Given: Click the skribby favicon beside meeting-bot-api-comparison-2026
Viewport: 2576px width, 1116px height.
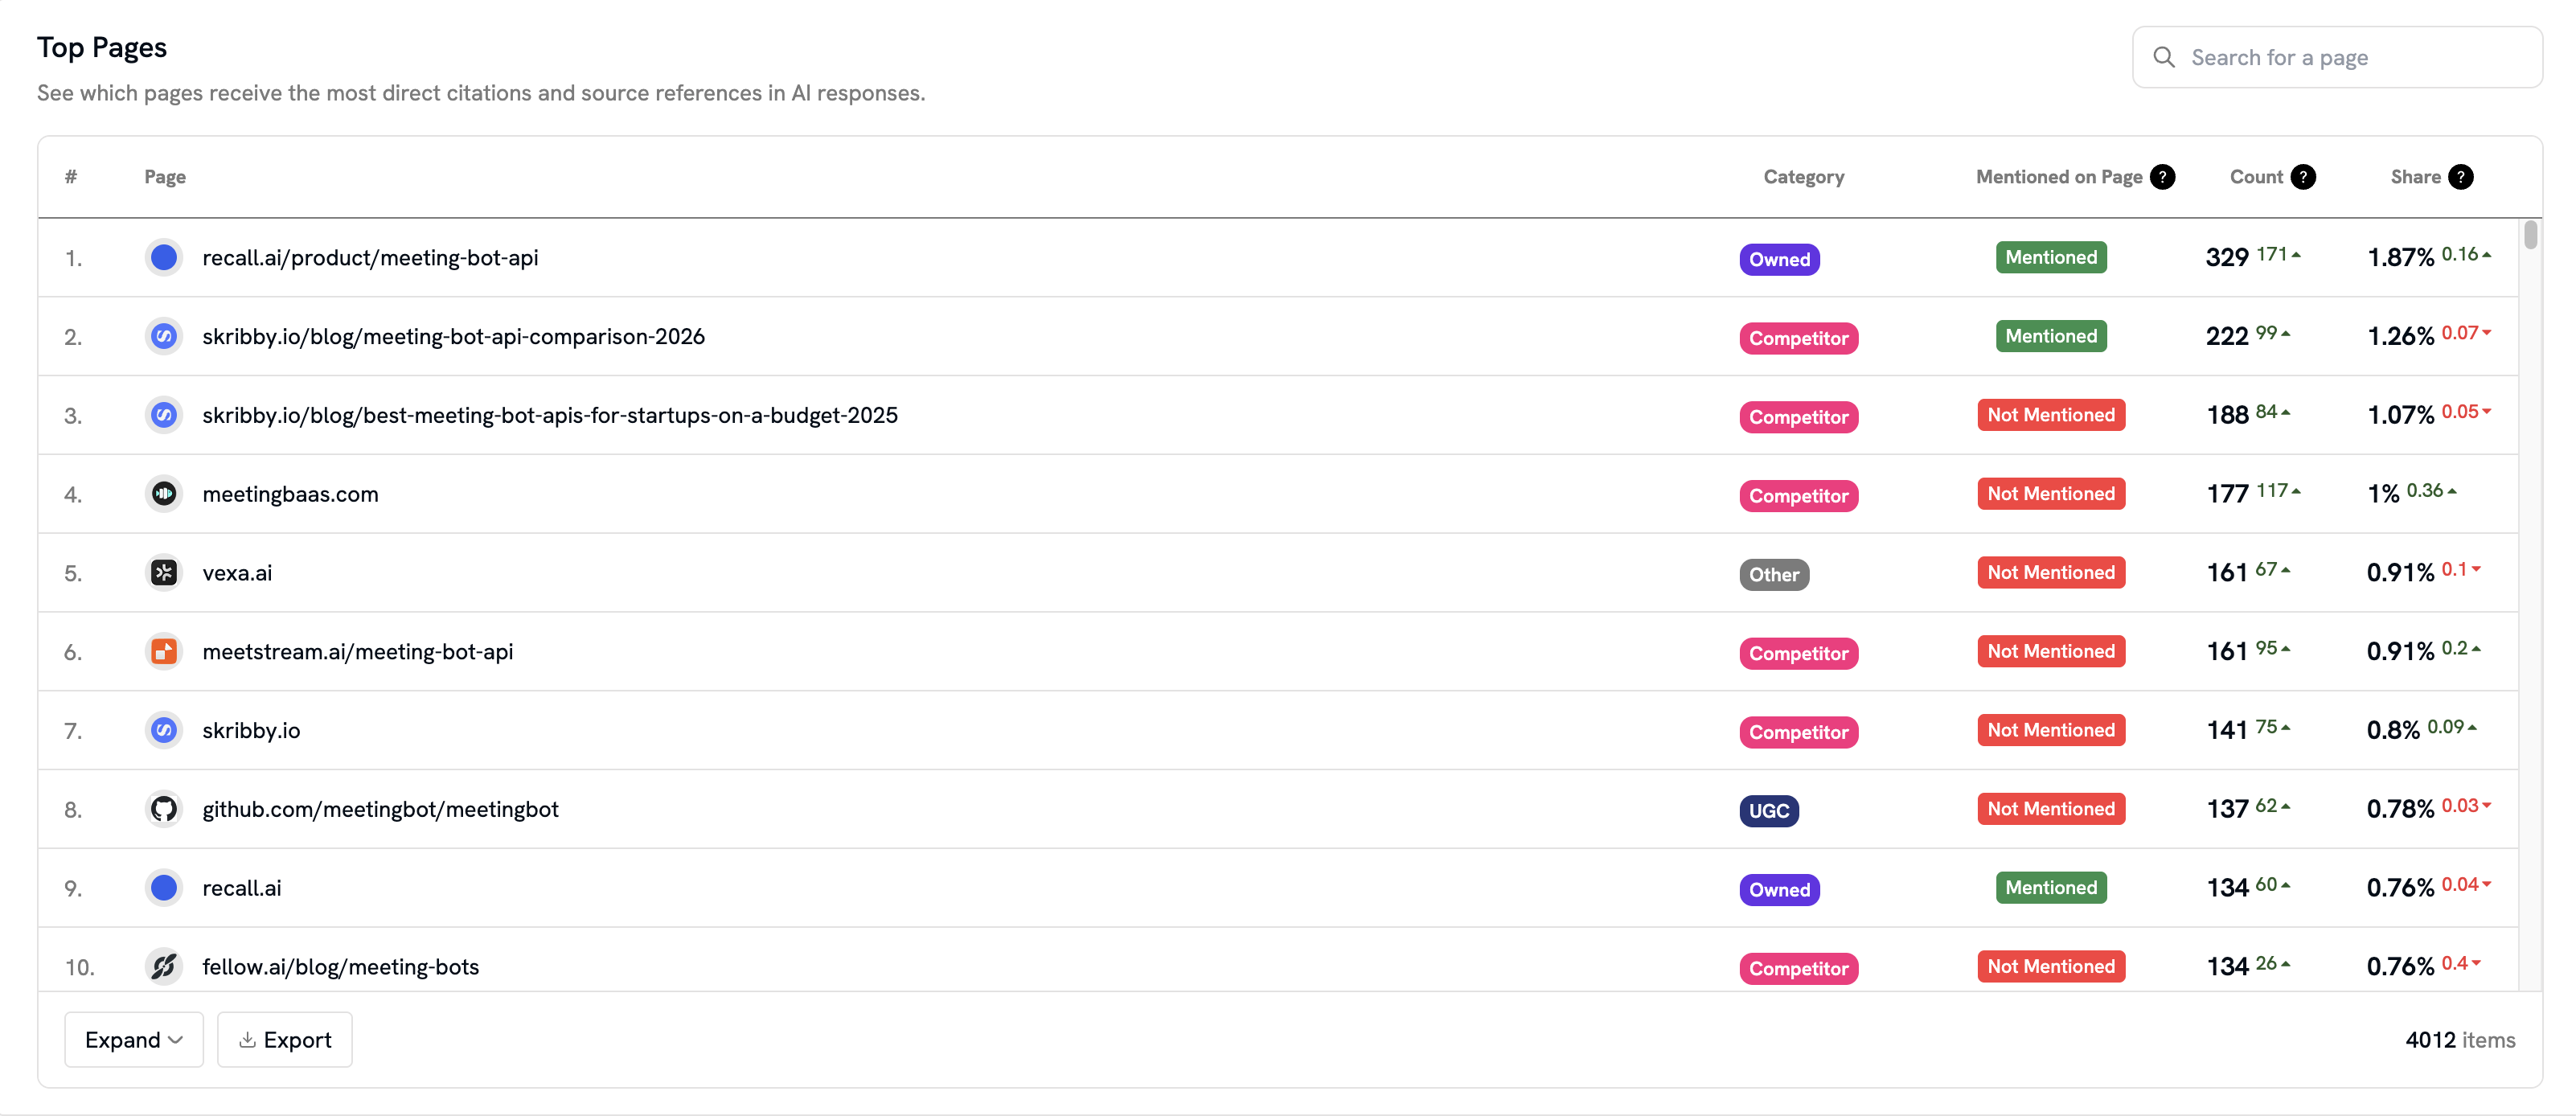Looking at the screenshot, I should [x=164, y=336].
